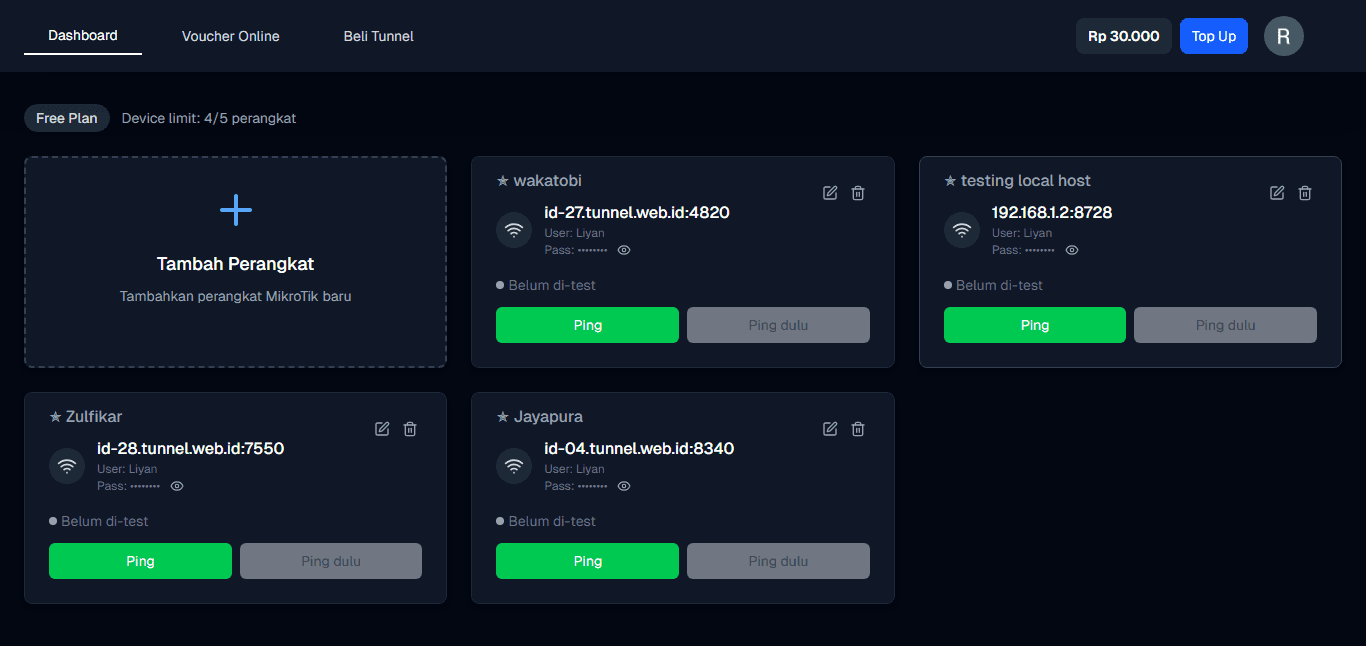Image resolution: width=1366 pixels, height=646 pixels.
Task: Show password for wakatobi device
Action: (x=624, y=250)
